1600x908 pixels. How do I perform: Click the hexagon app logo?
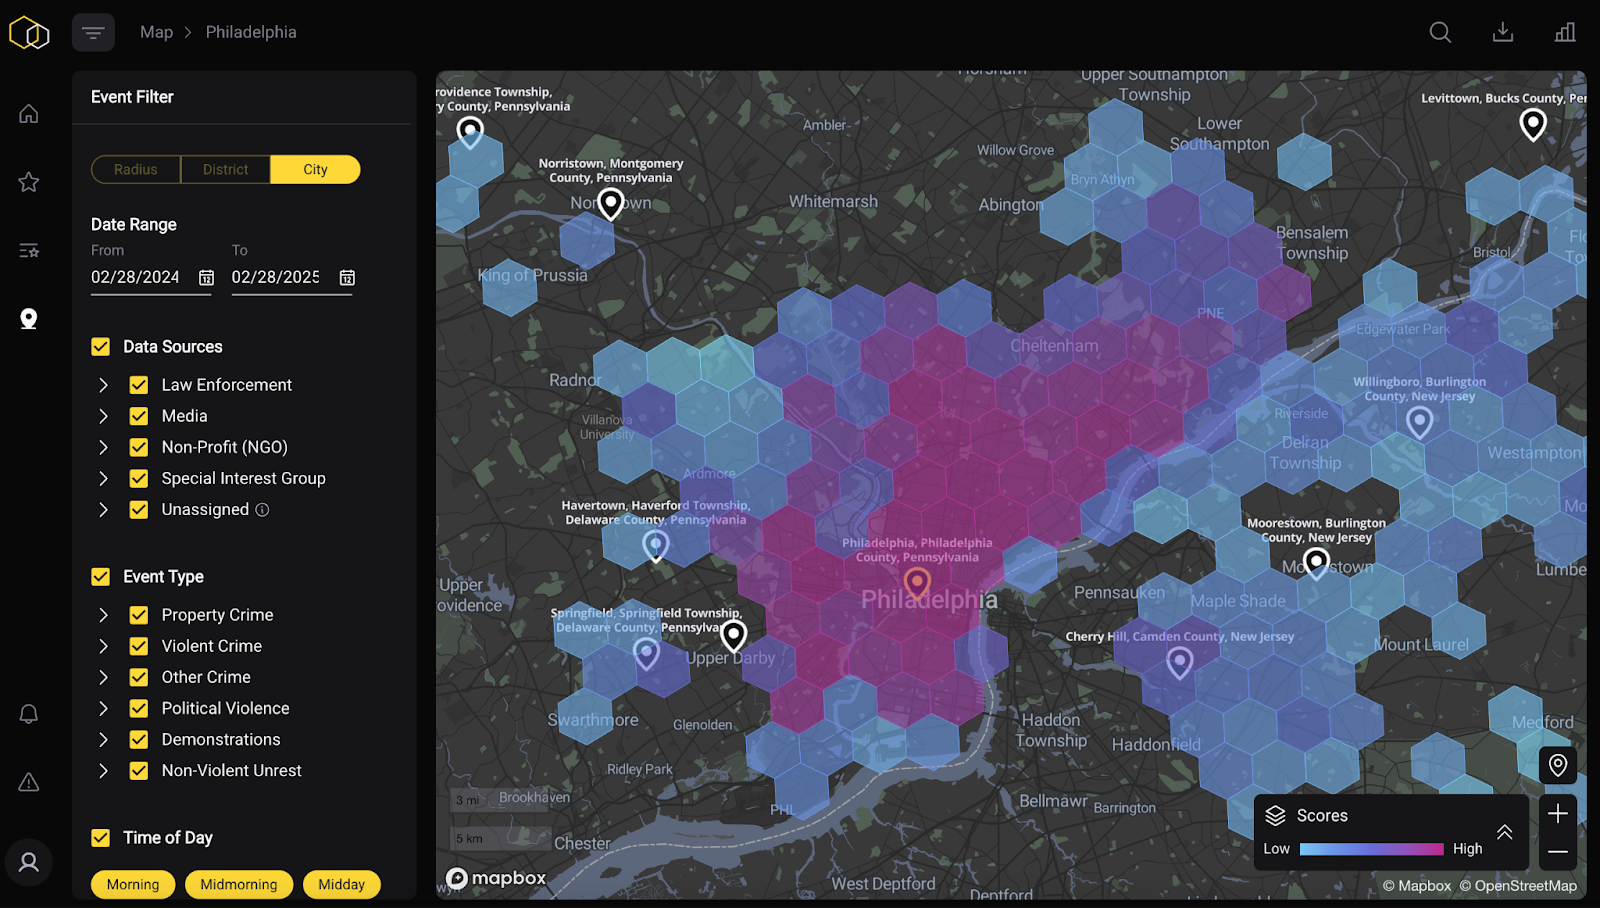click(x=29, y=33)
